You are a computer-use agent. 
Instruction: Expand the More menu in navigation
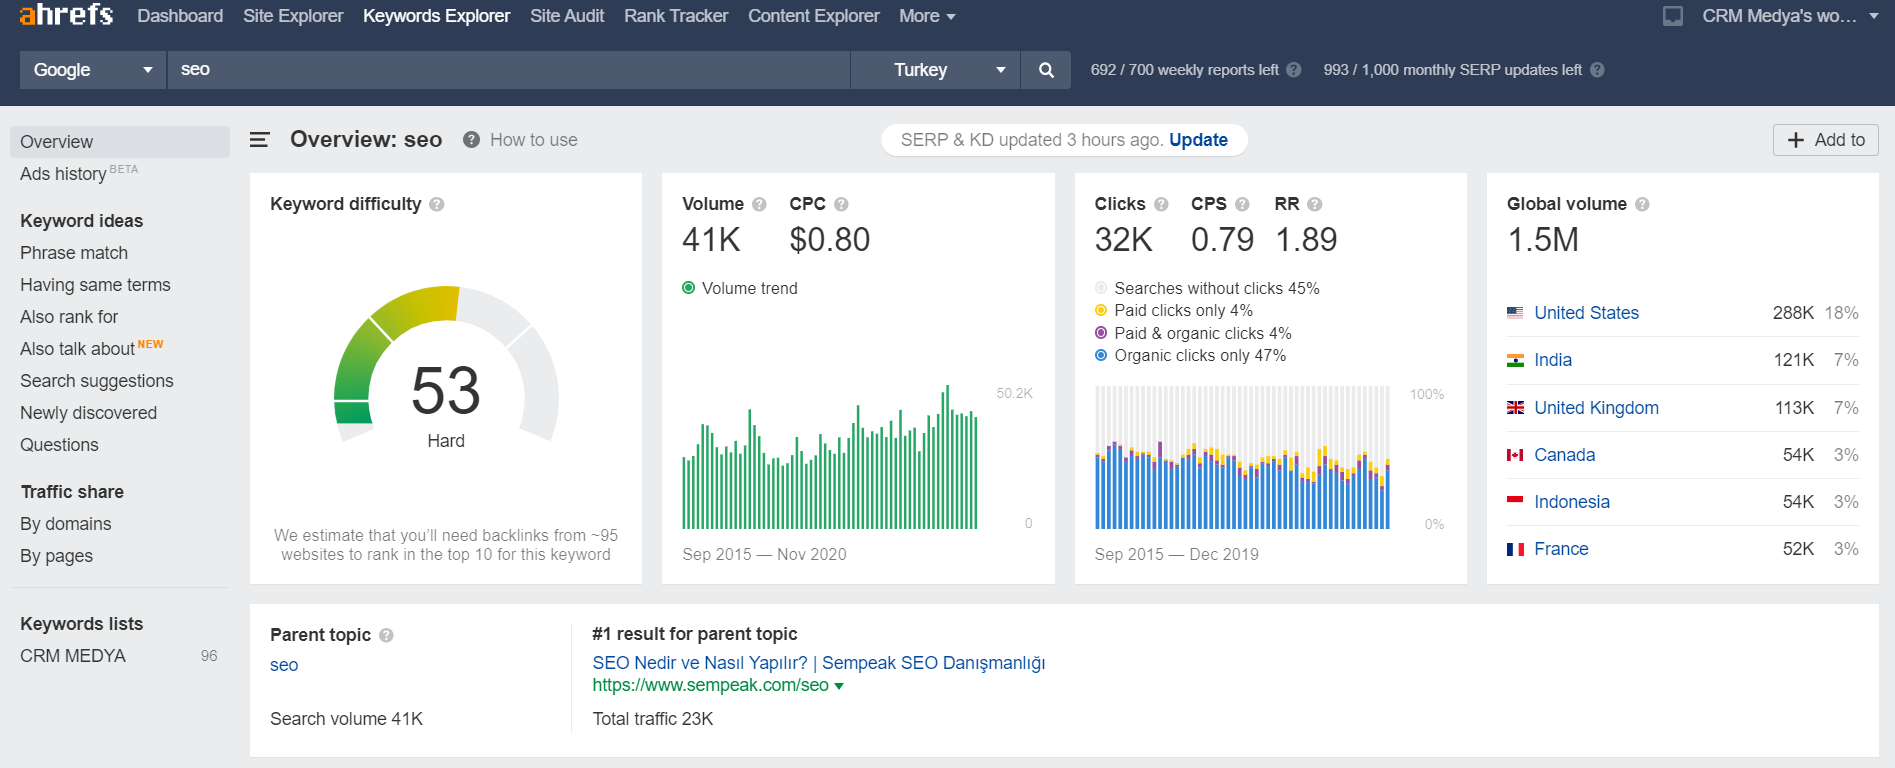[926, 16]
